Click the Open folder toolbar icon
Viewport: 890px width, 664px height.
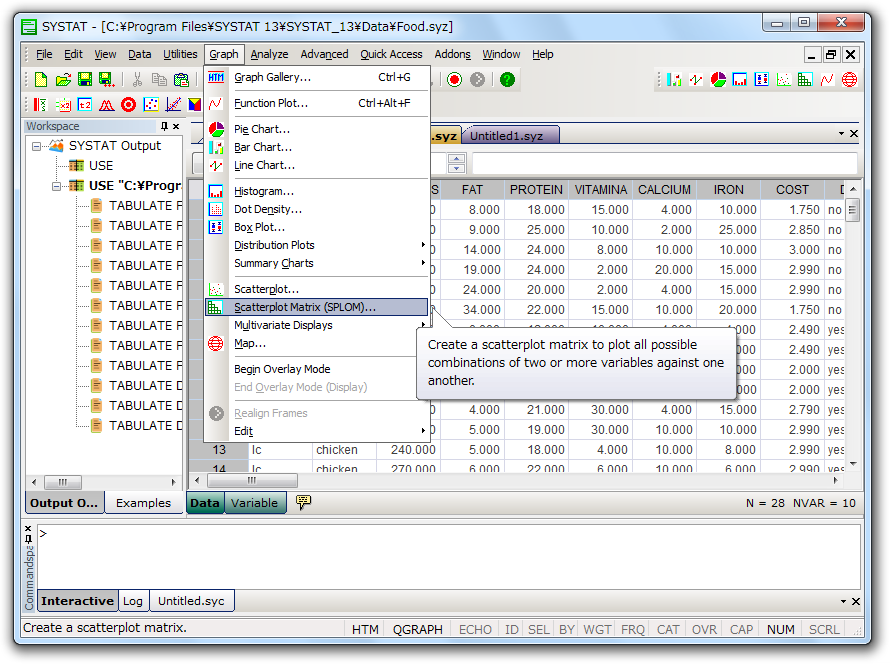click(63, 79)
